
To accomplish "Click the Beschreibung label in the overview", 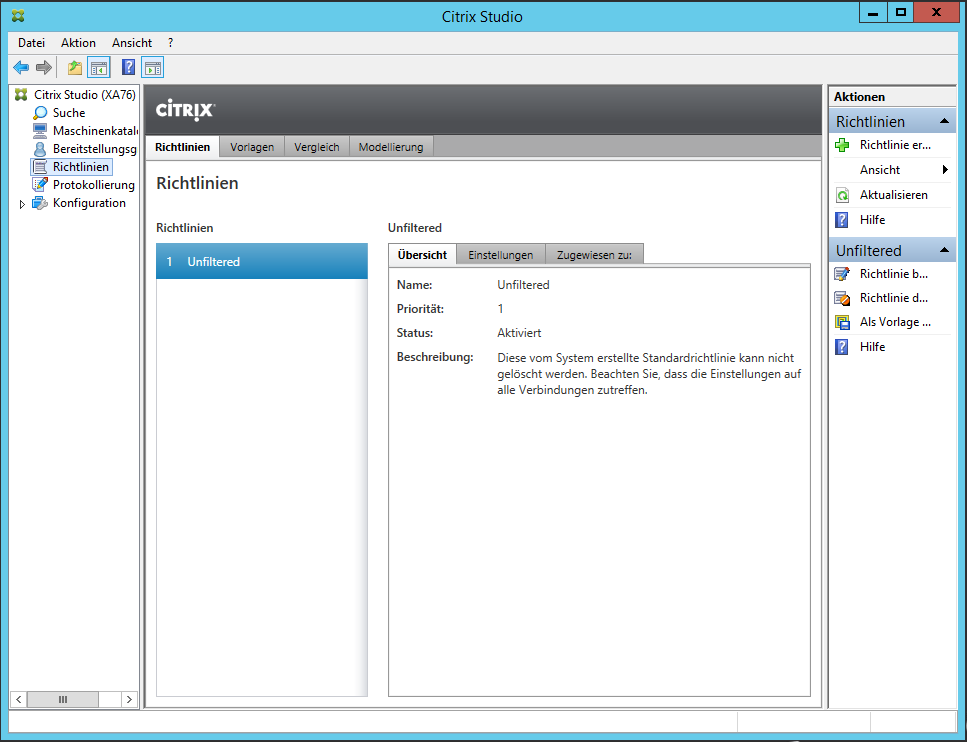I will tap(435, 357).
